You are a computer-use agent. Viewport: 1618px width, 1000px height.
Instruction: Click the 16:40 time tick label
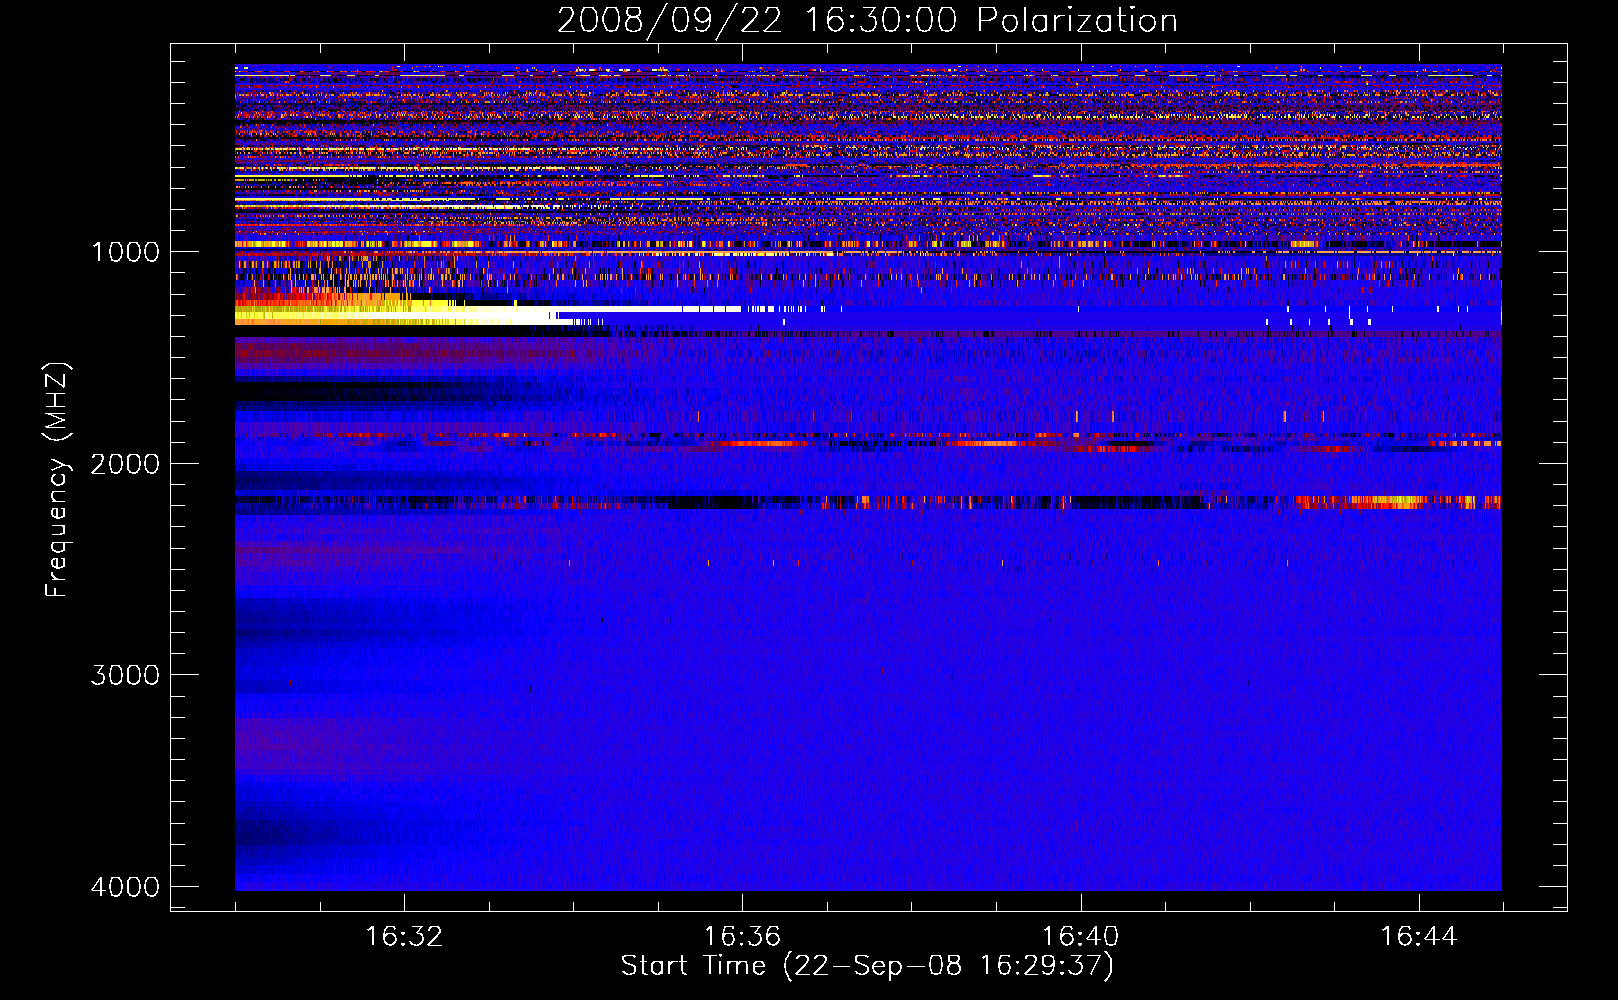pyautogui.click(x=1081, y=937)
